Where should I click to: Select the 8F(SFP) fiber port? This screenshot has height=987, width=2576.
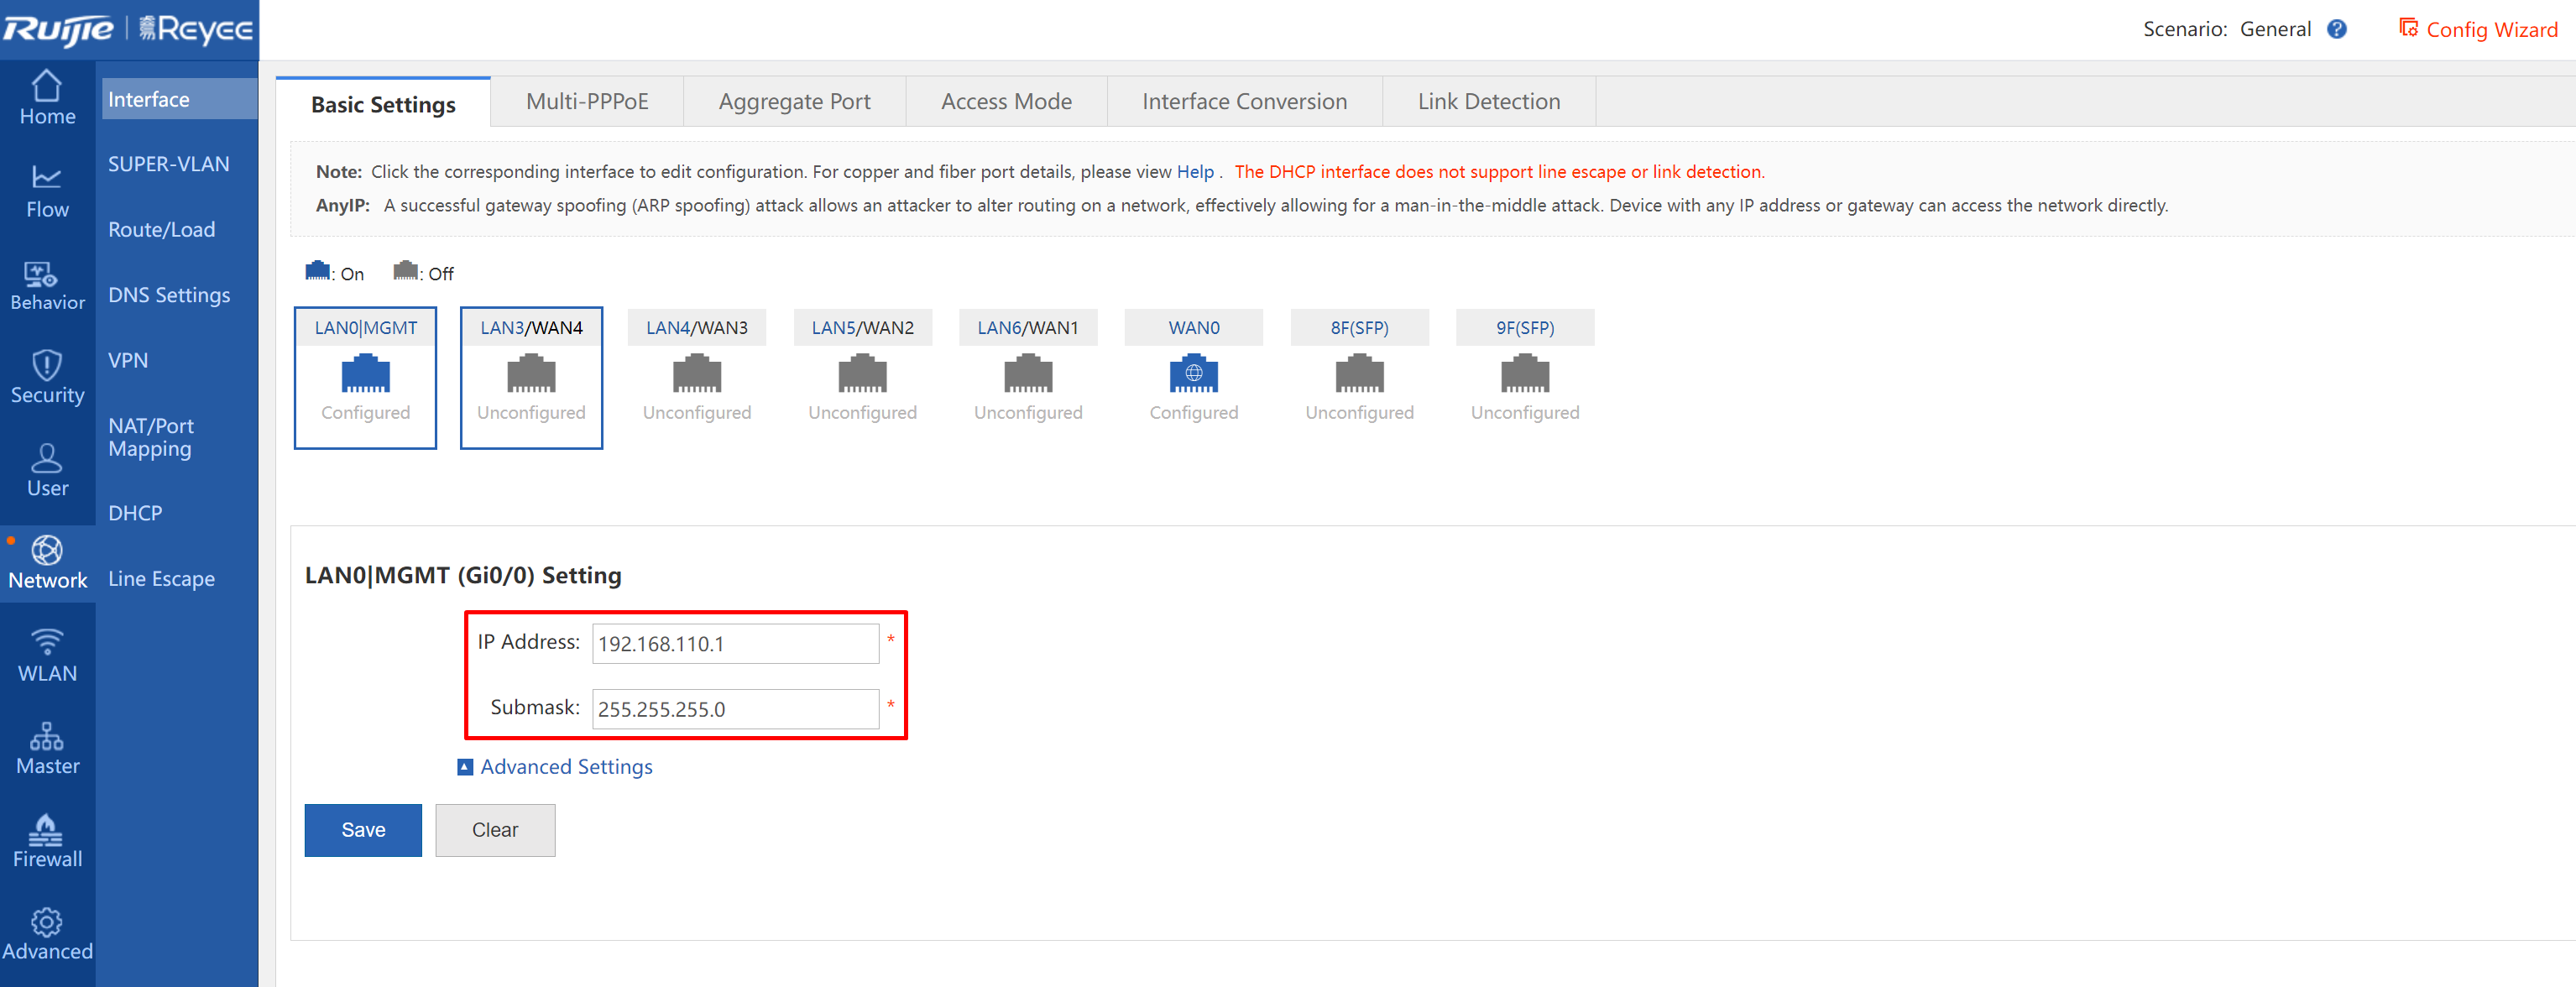coord(1359,375)
